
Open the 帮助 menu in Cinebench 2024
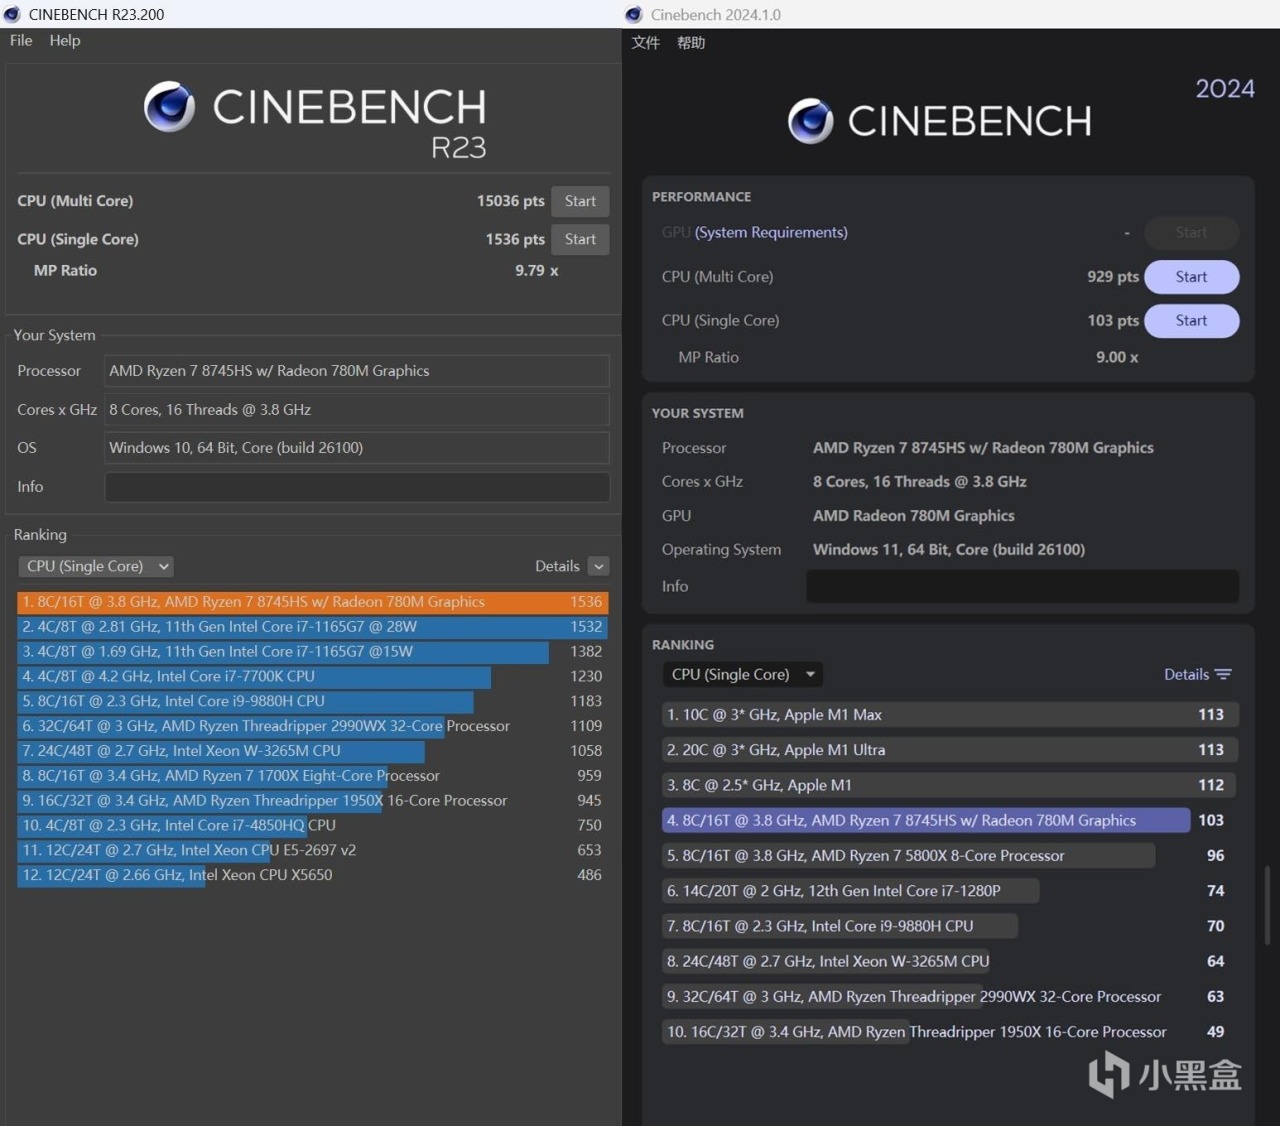(x=691, y=42)
